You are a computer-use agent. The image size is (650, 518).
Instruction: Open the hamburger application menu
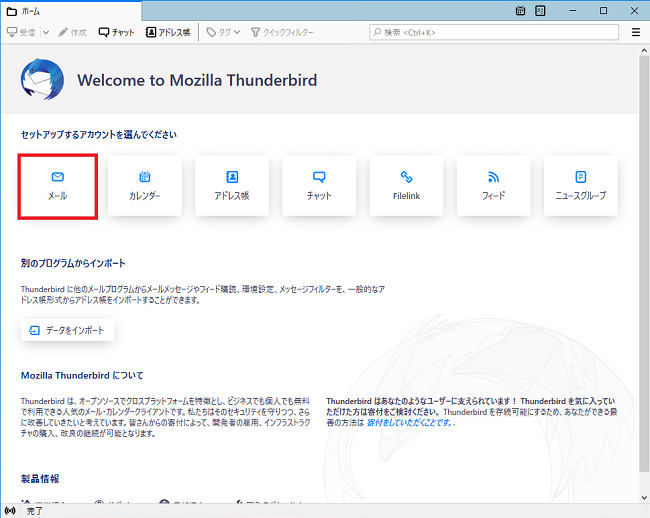636,32
